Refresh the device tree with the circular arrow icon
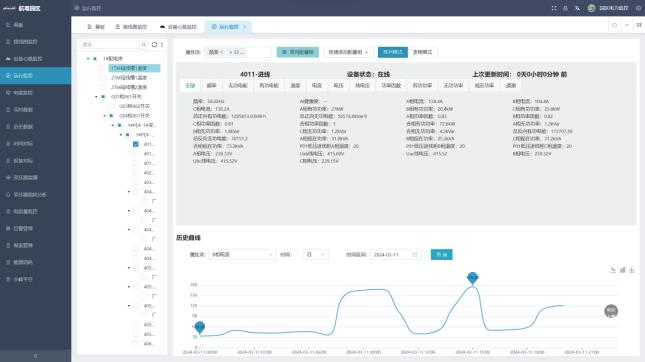 [x=154, y=44]
